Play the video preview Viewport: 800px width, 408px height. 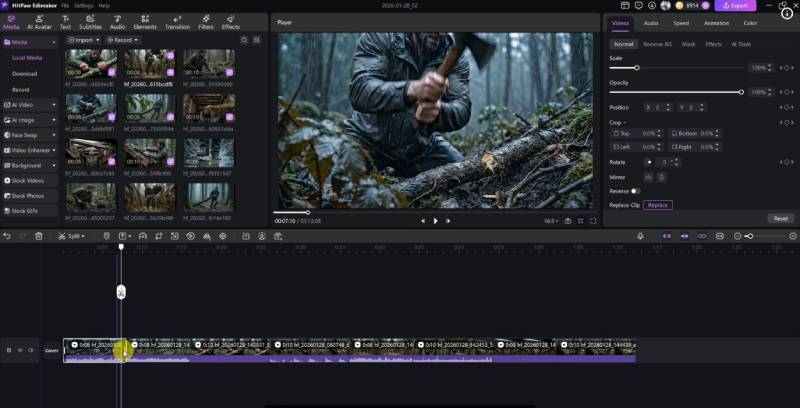[x=435, y=221]
